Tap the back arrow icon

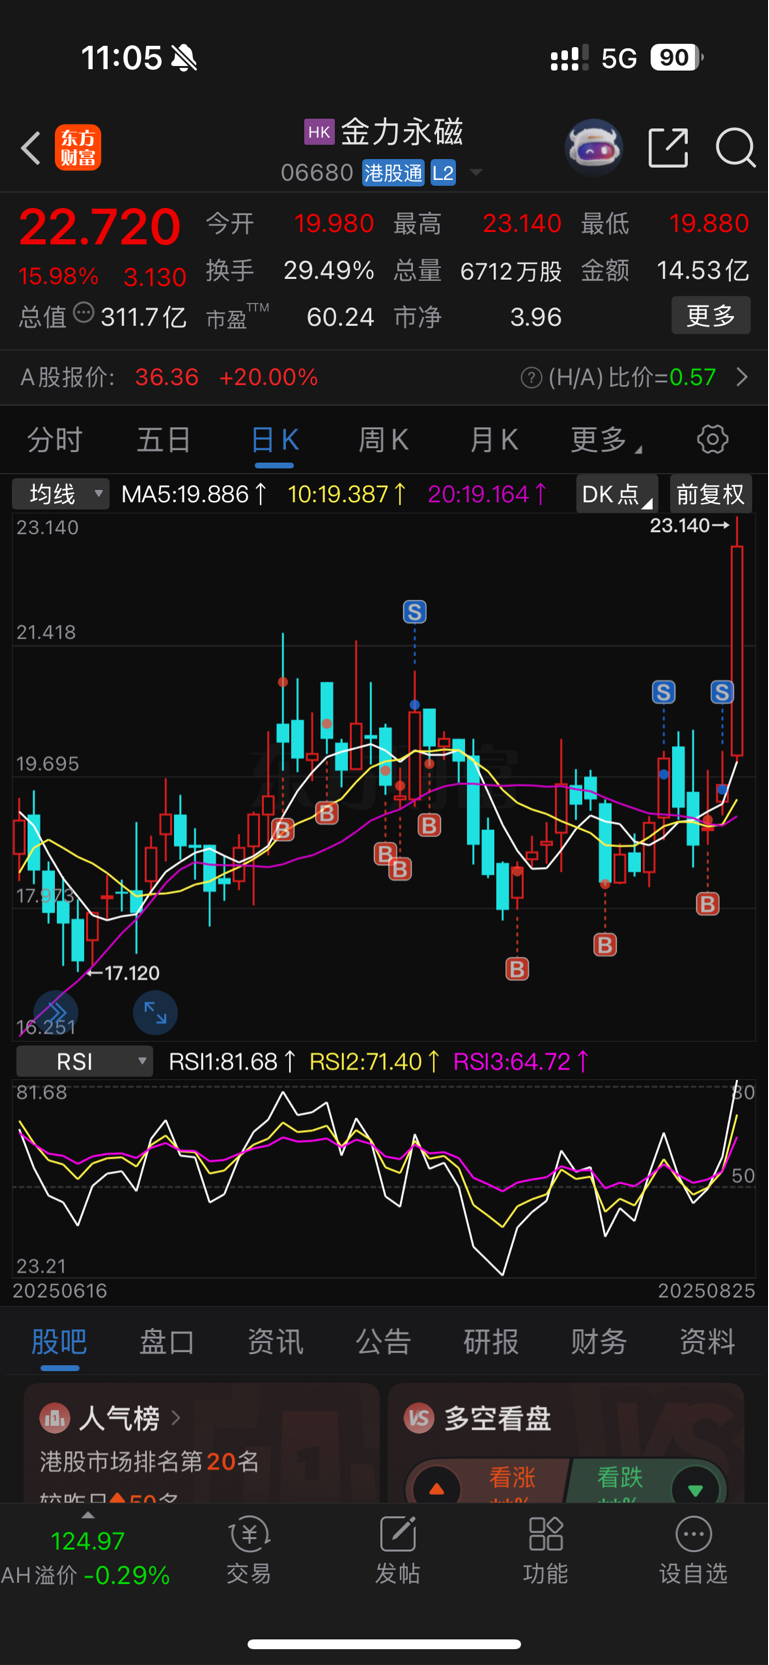(31, 148)
